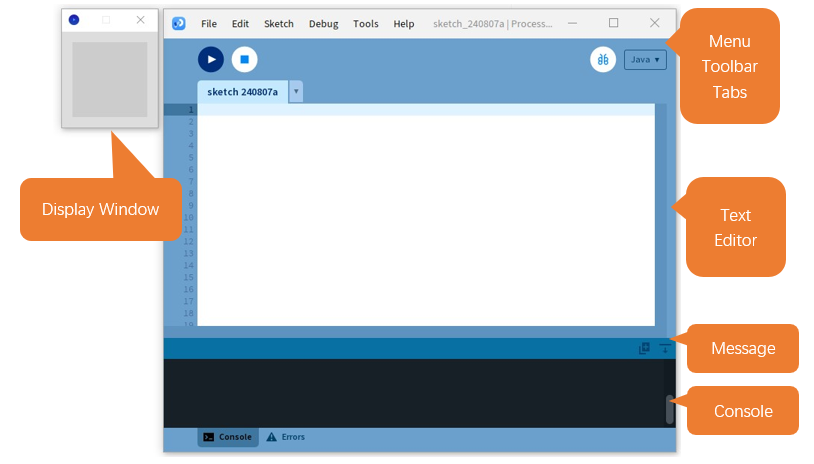Minimize the Processing editor window
Screen dimensions: 814x464
click(x=572, y=23)
